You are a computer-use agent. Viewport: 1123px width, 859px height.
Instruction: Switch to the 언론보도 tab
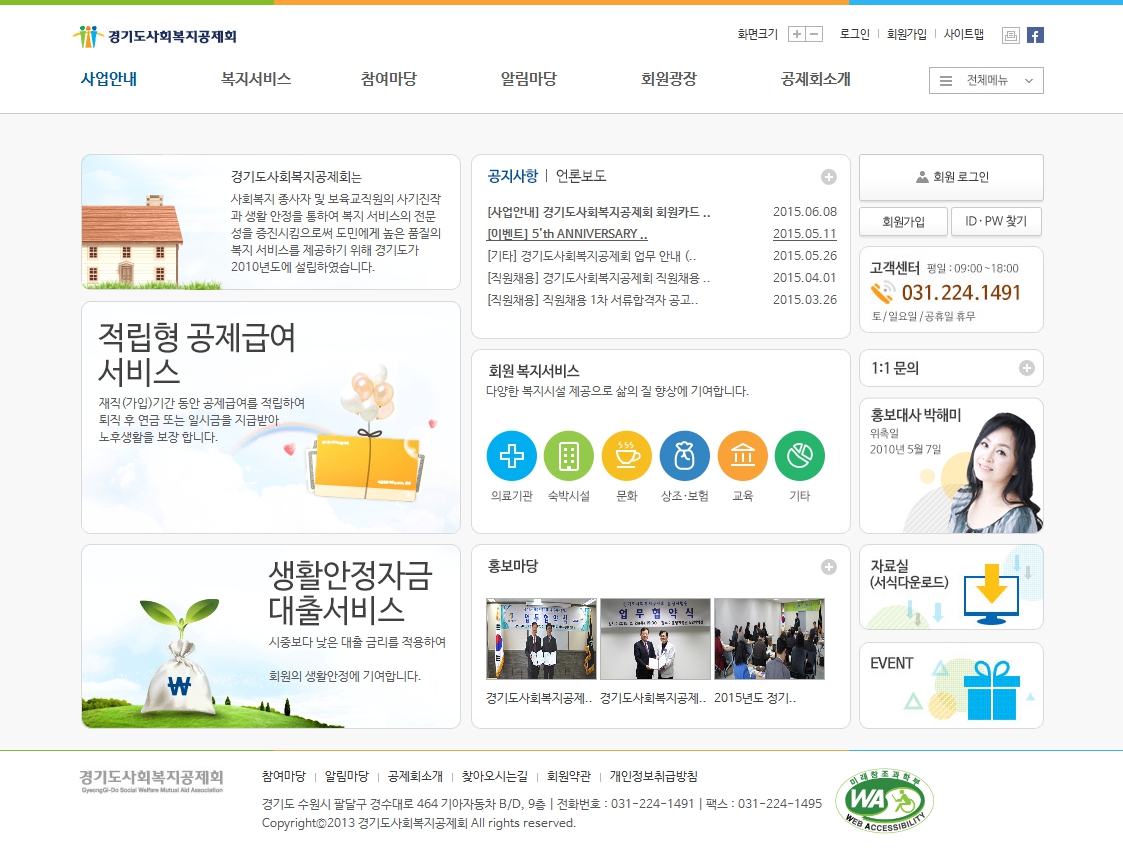click(581, 176)
